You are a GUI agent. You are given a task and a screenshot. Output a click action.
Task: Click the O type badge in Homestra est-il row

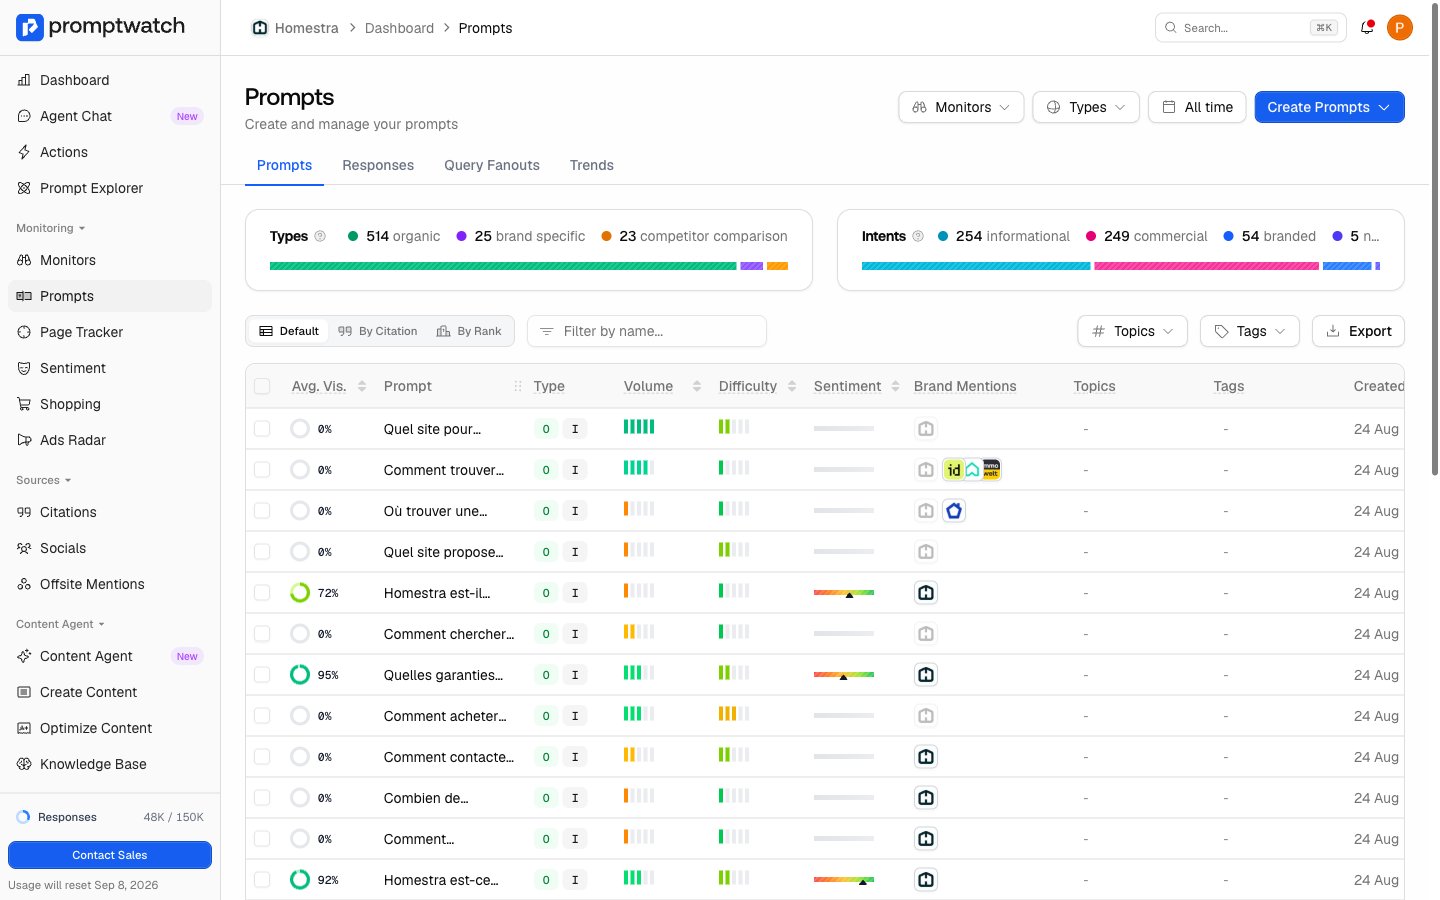pyautogui.click(x=546, y=593)
